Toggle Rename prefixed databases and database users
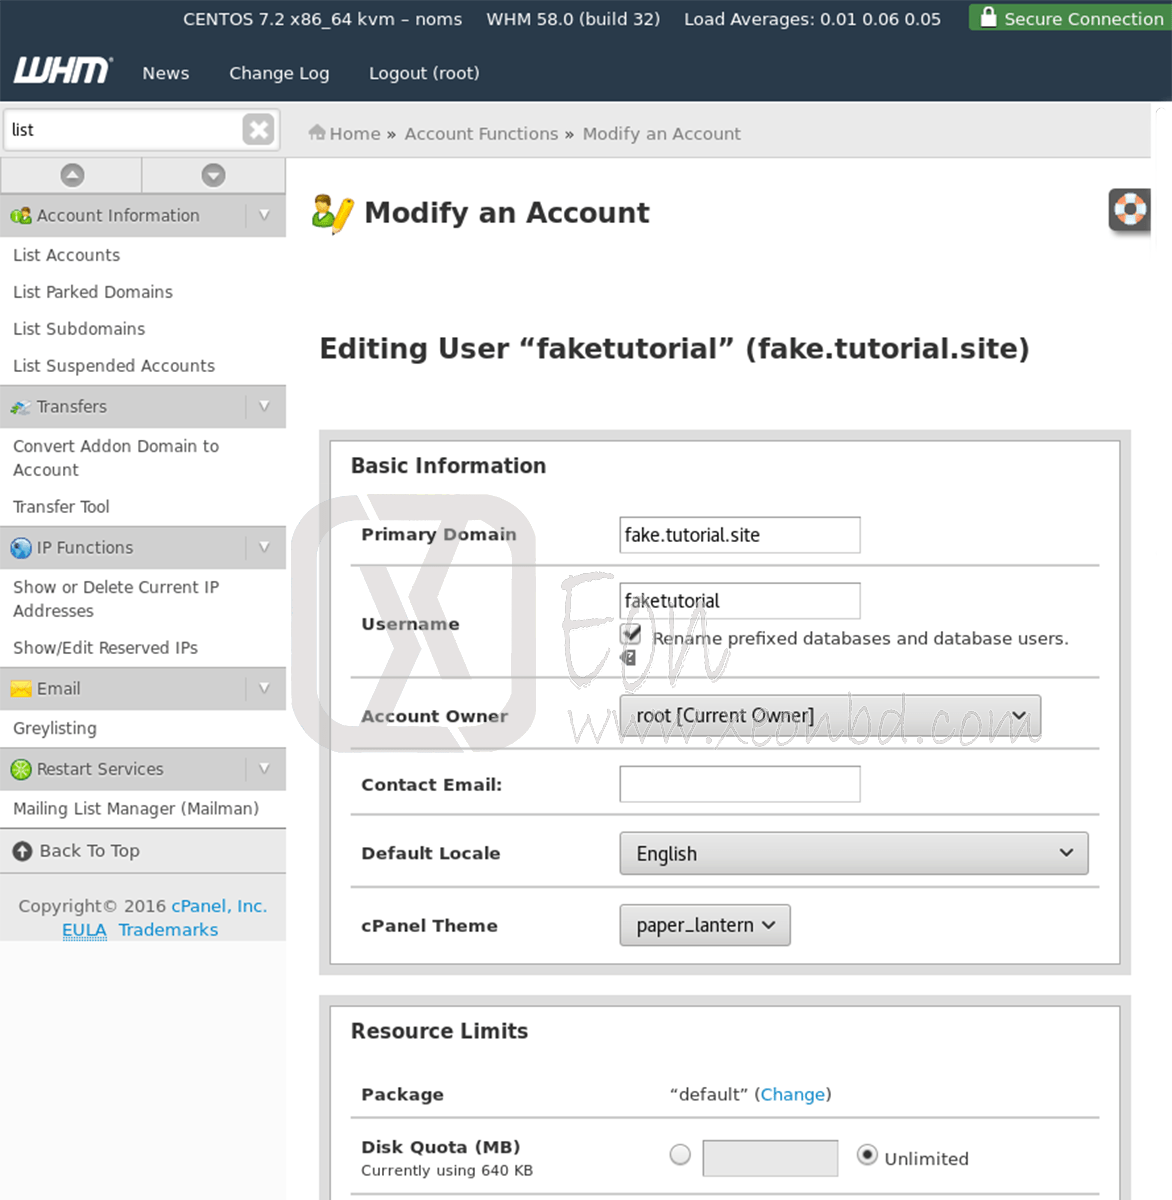Image resolution: width=1172 pixels, height=1200 pixels. tap(631, 634)
